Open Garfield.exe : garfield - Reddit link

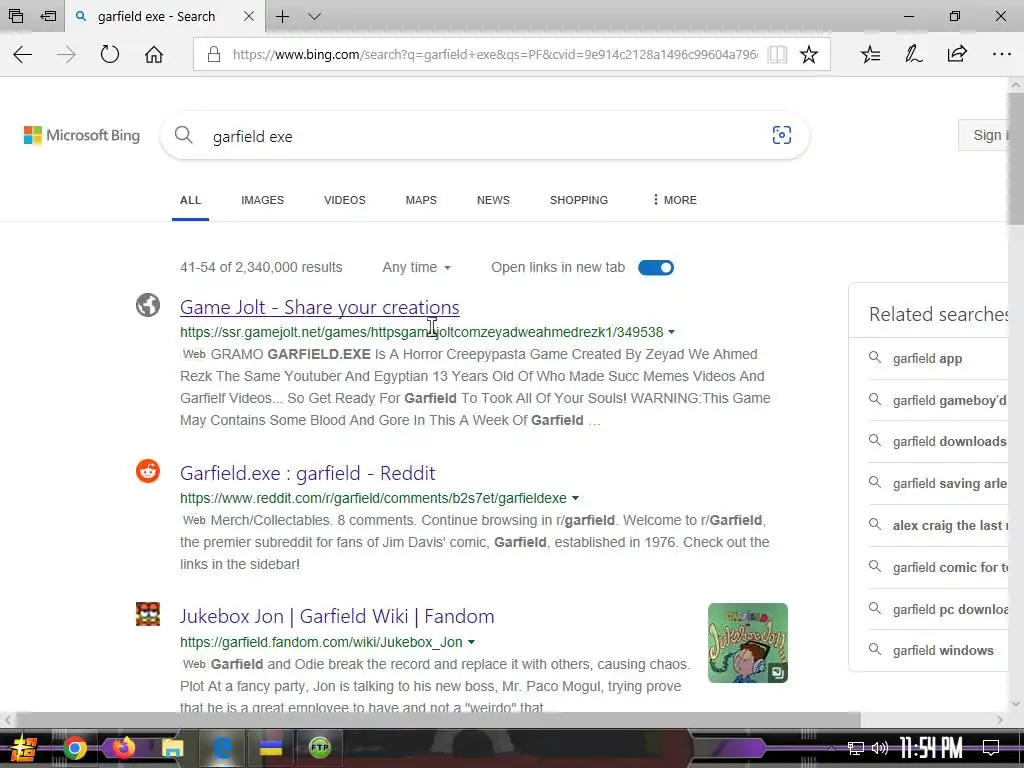307,473
